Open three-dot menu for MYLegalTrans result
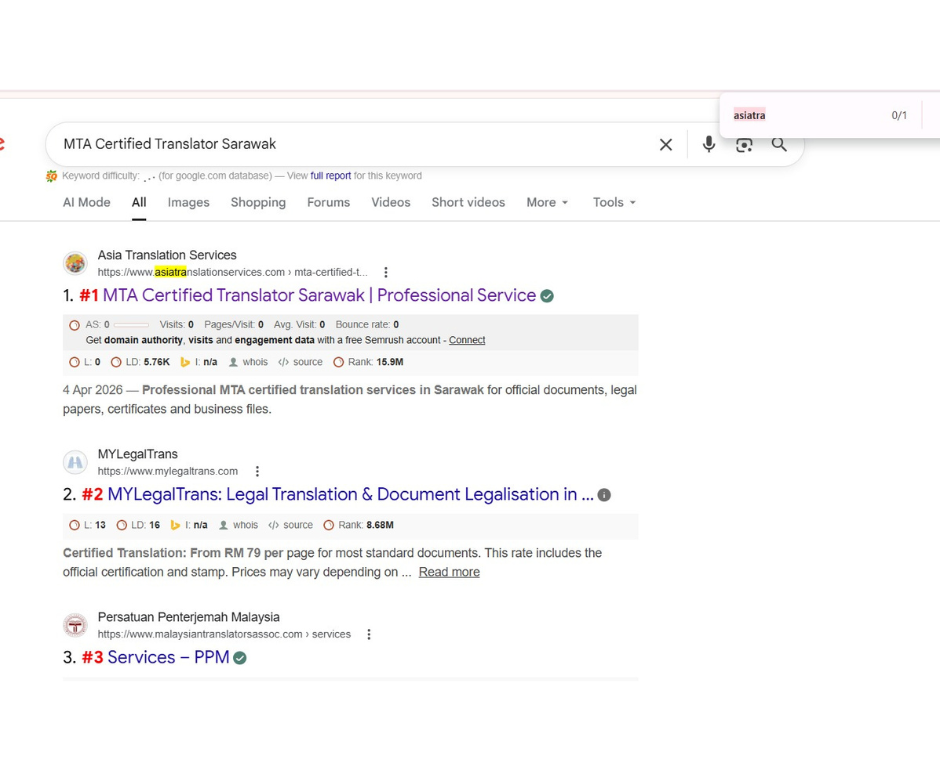The height and width of the screenshot is (771, 940). pos(257,471)
